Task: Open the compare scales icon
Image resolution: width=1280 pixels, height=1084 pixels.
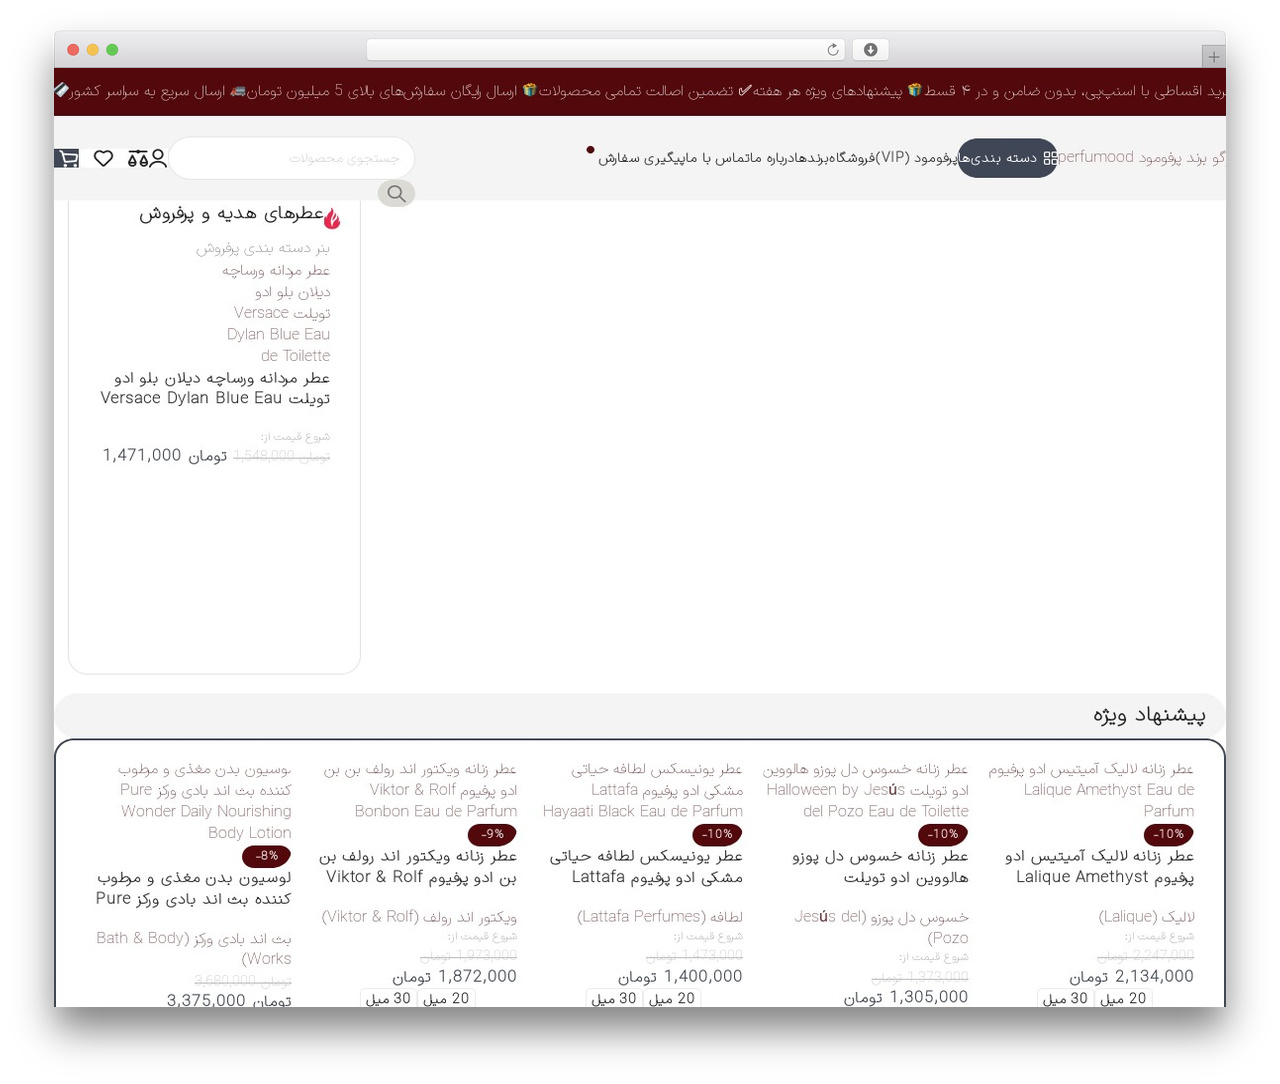Action: pos(138,158)
